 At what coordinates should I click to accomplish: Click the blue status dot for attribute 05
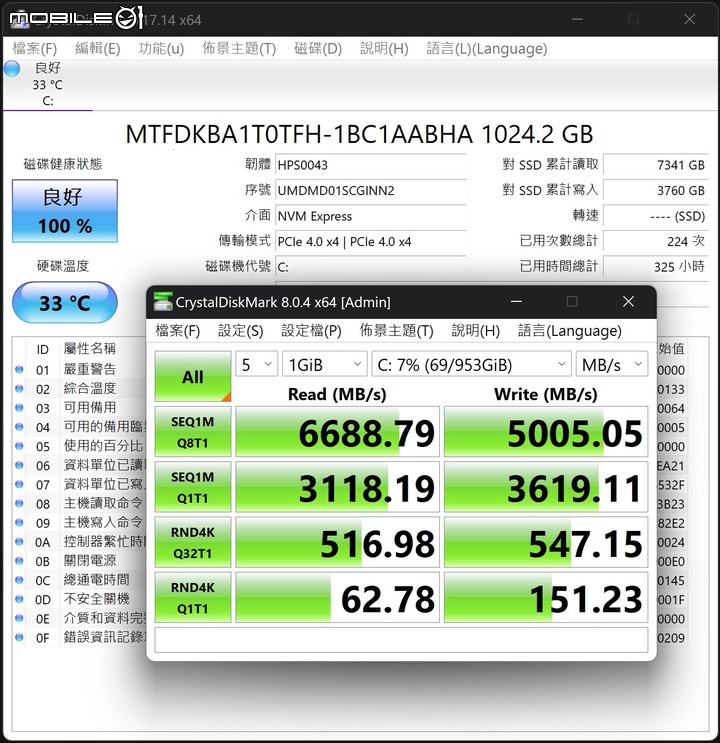click(19, 446)
